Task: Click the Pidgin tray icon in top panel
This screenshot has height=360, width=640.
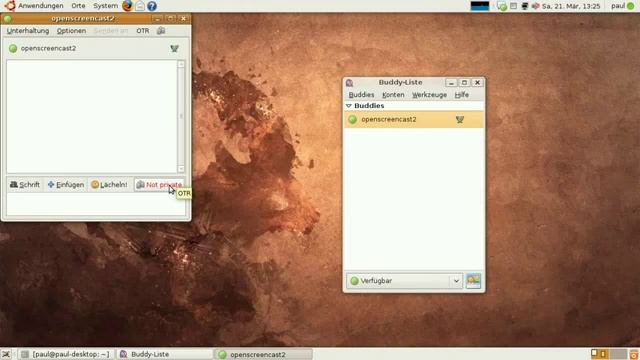Action: [502, 6]
